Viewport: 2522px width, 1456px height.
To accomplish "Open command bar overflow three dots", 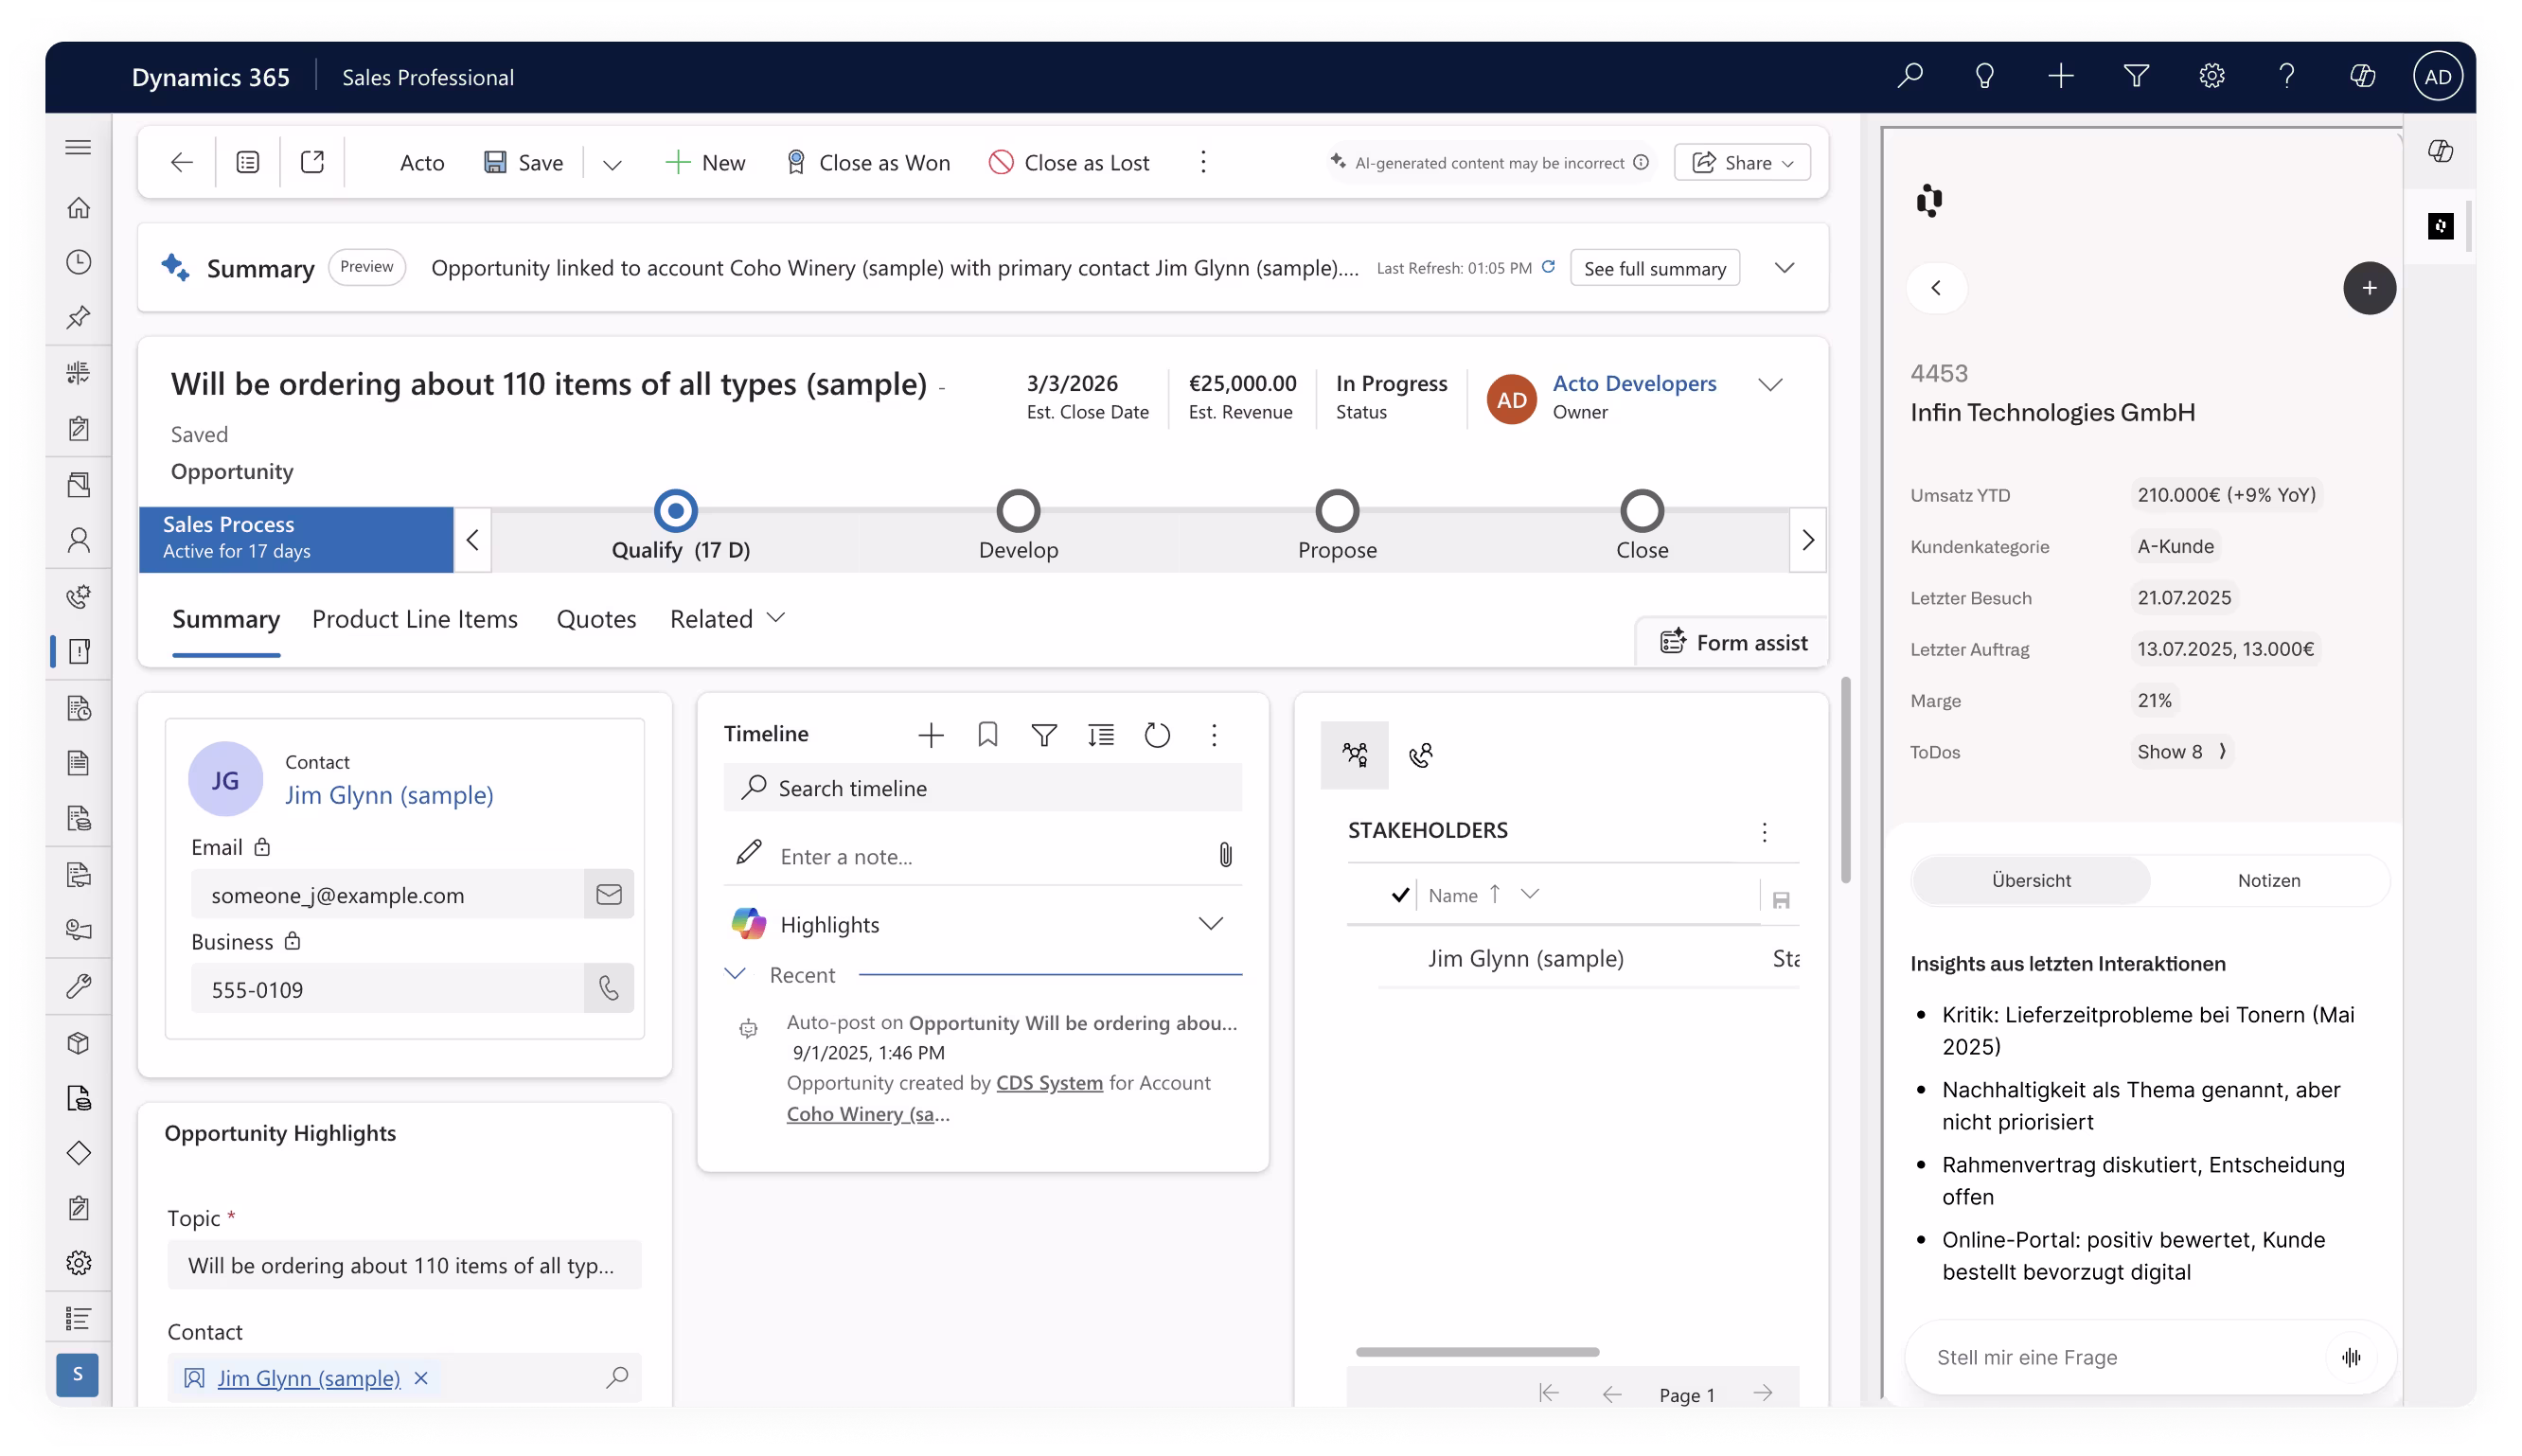I will [1203, 162].
